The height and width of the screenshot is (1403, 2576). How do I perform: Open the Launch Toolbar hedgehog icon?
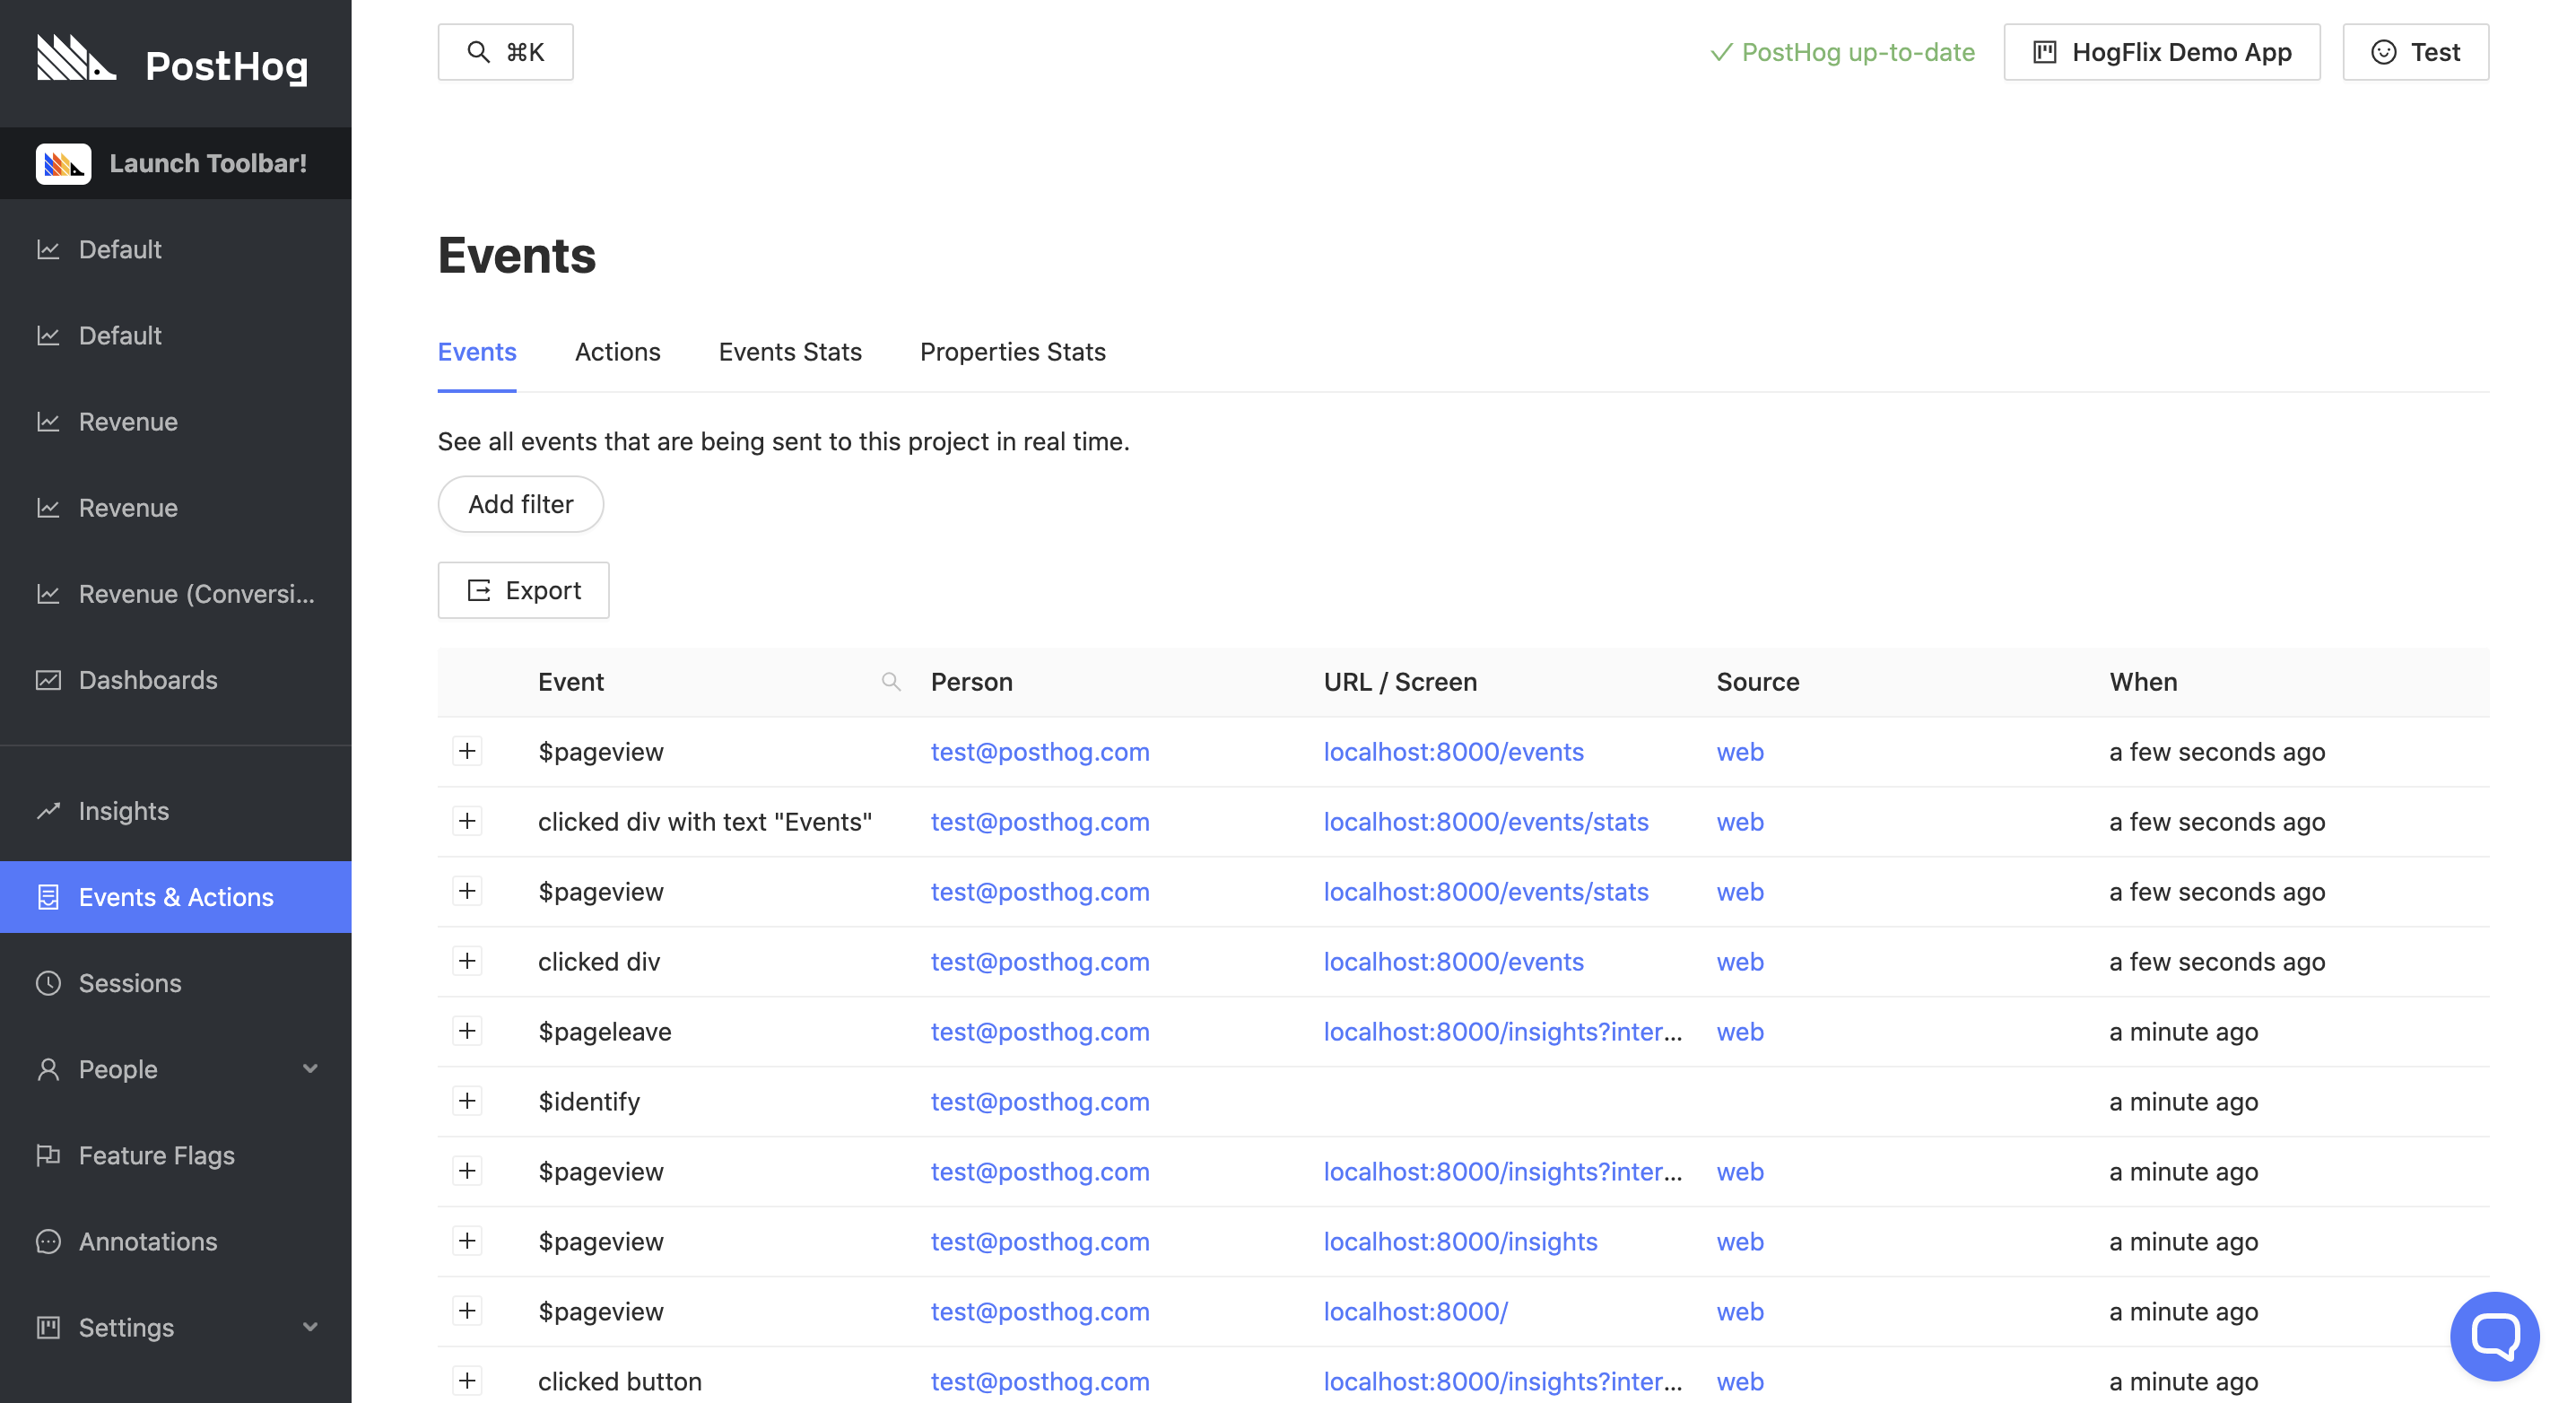click(x=63, y=163)
